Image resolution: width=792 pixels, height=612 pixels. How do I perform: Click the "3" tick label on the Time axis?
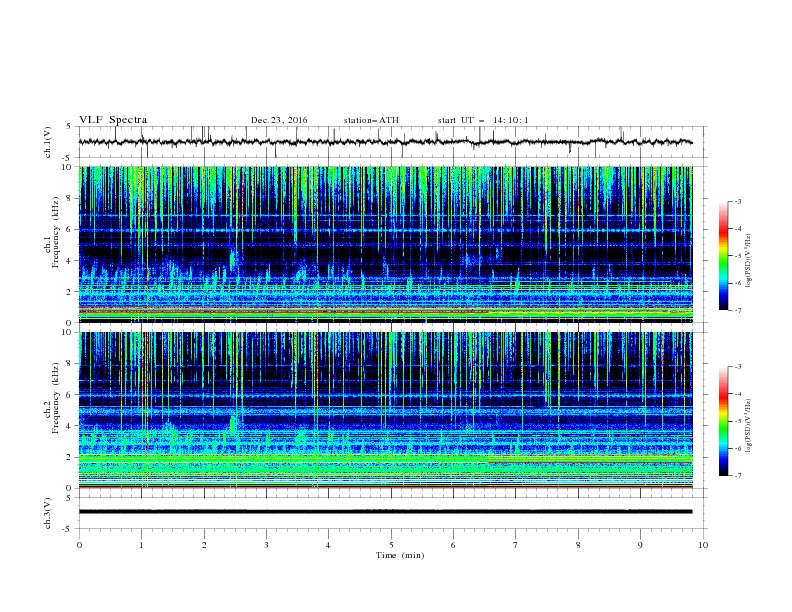[266, 545]
